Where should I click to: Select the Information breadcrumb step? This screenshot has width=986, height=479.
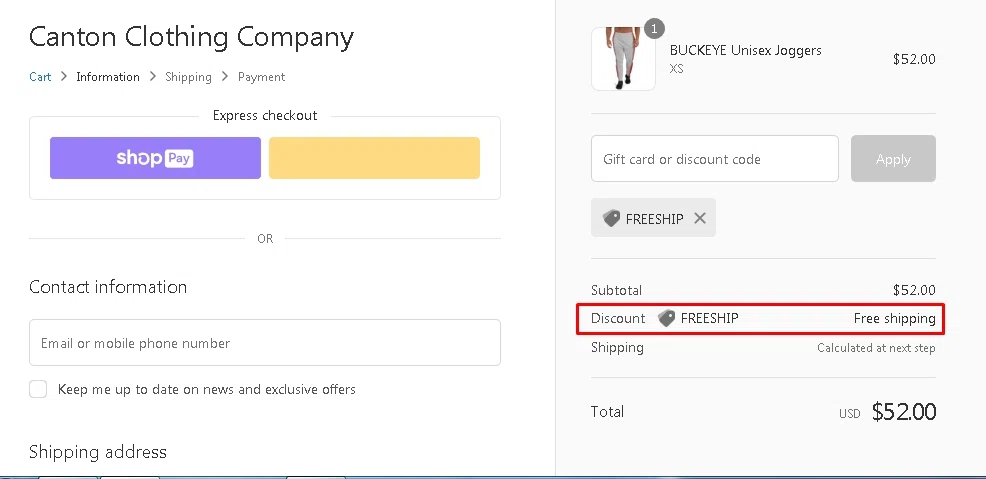(x=108, y=77)
